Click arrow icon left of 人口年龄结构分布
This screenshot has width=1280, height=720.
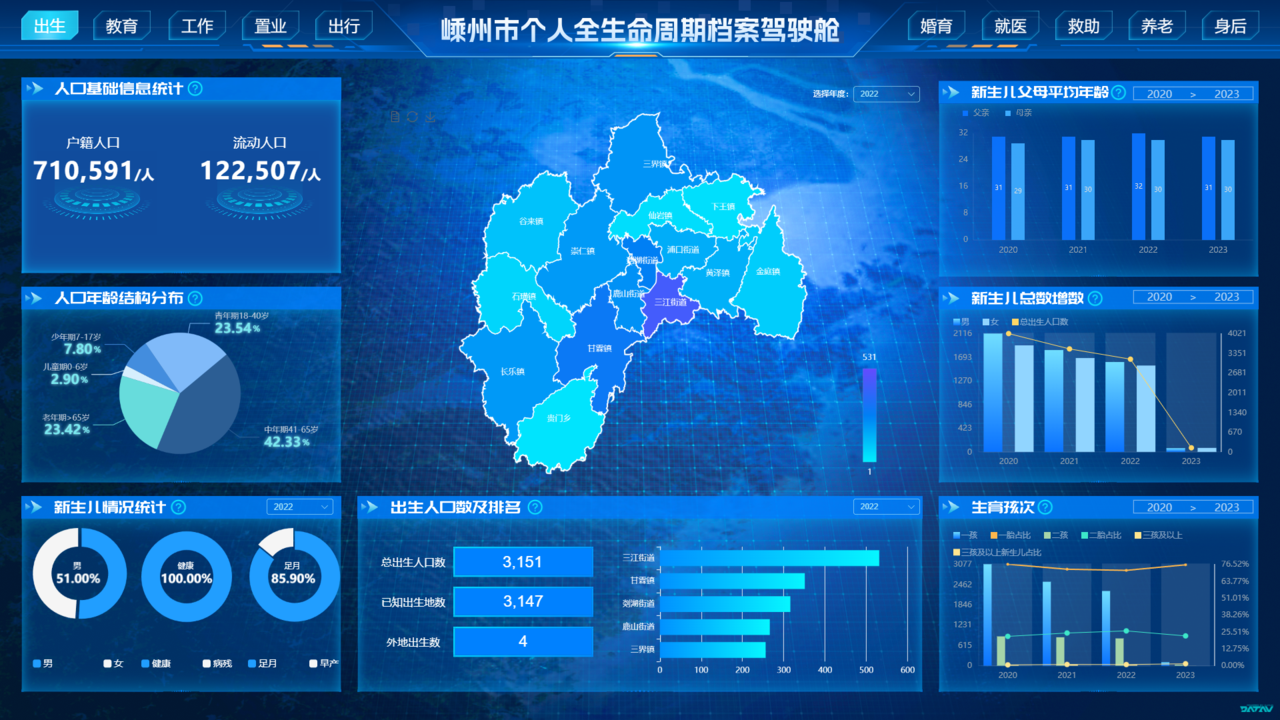(x=36, y=299)
